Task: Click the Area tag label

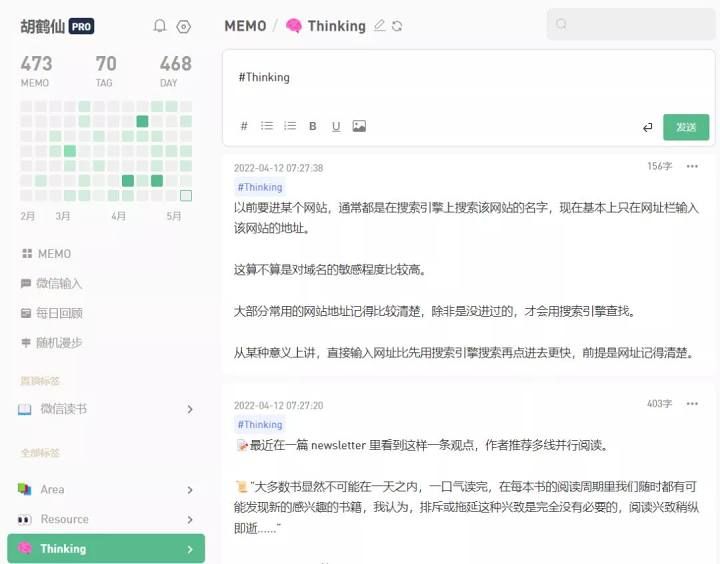Action: (x=52, y=490)
